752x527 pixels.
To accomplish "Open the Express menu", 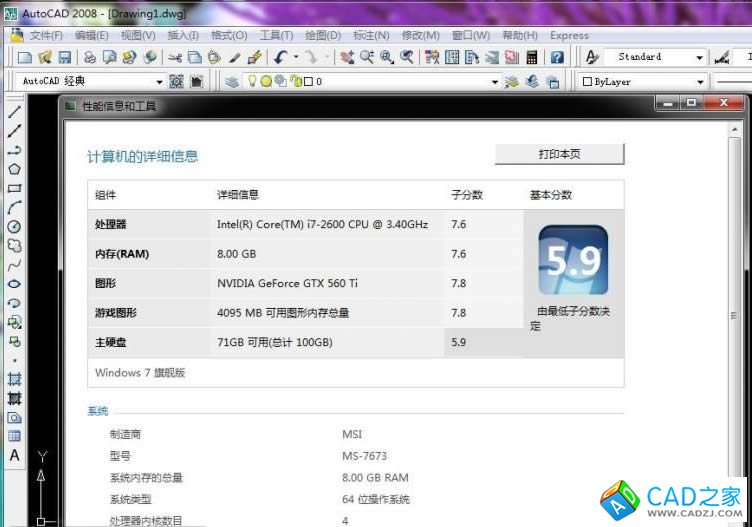I will click(x=569, y=36).
